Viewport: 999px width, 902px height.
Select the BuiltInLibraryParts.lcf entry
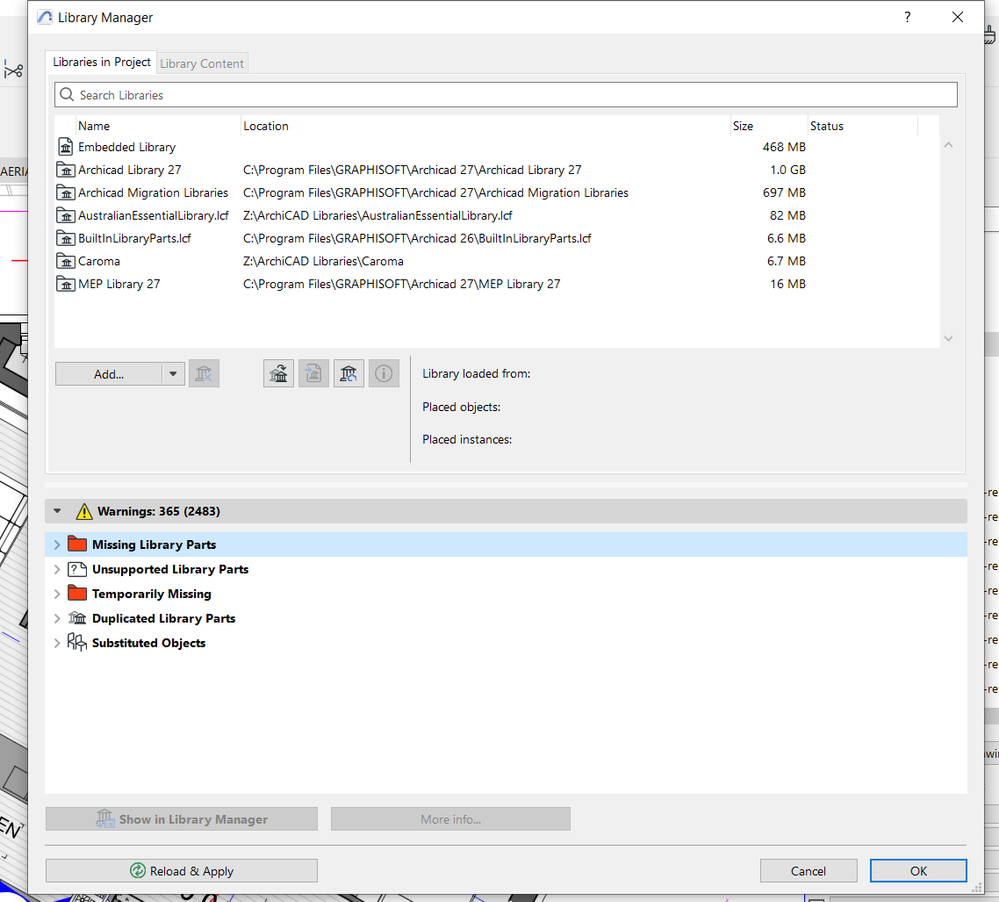(x=497, y=238)
